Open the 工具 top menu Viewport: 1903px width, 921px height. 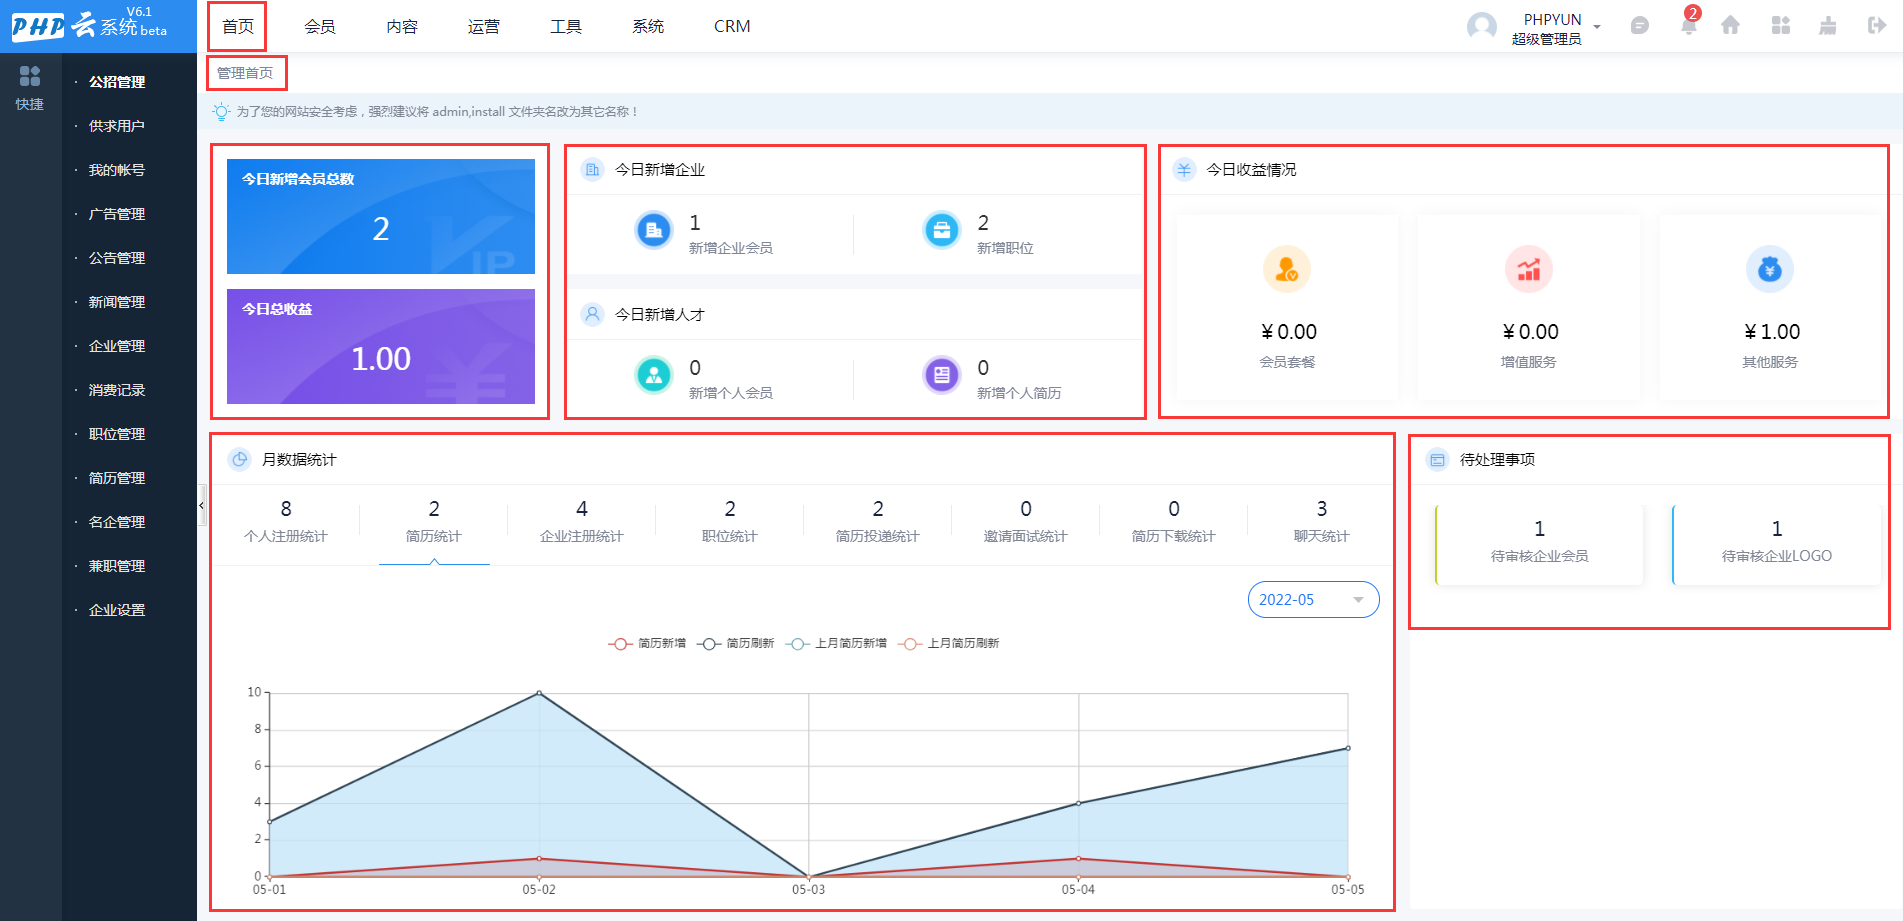(x=566, y=26)
